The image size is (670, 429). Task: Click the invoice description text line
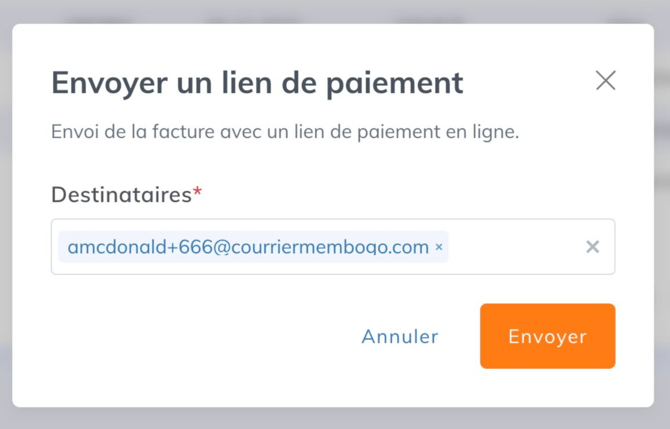[x=285, y=132]
